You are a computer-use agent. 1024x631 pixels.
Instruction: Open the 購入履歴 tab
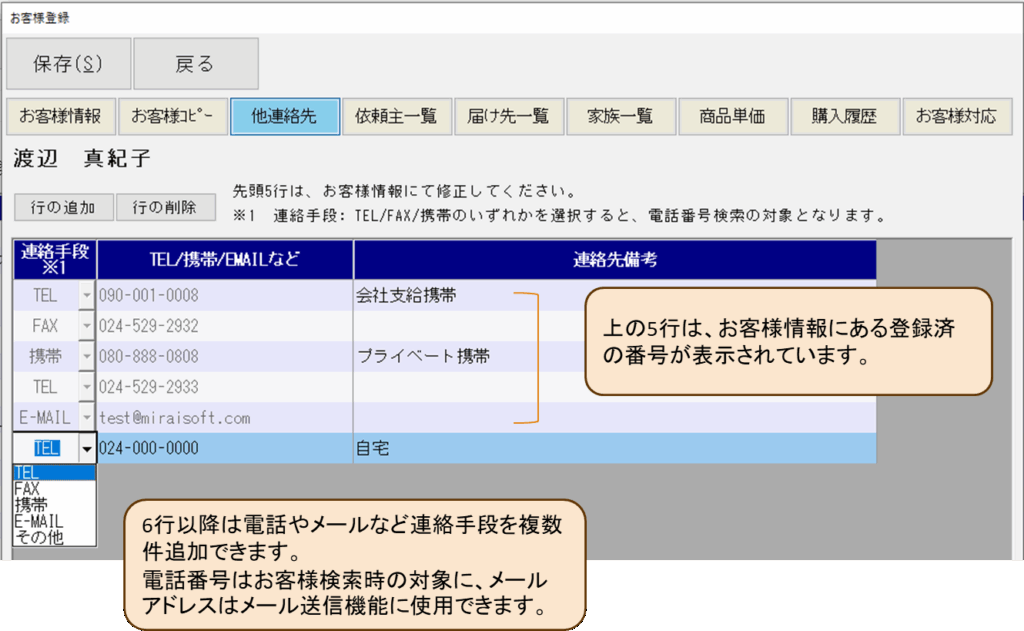[x=845, y=116]
